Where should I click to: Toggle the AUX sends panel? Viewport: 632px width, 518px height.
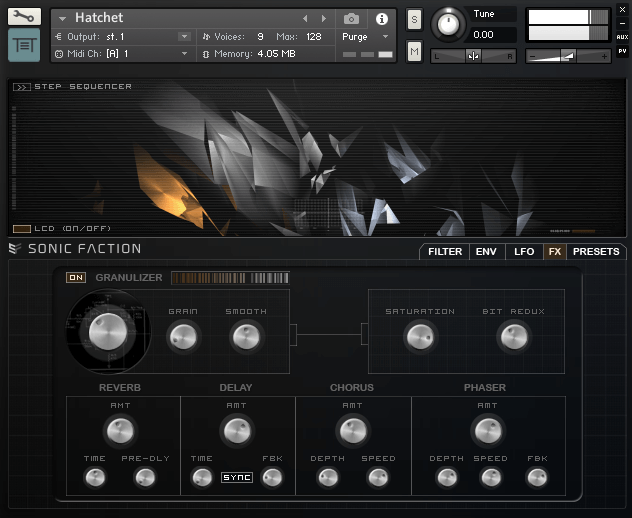coord(622,37)
